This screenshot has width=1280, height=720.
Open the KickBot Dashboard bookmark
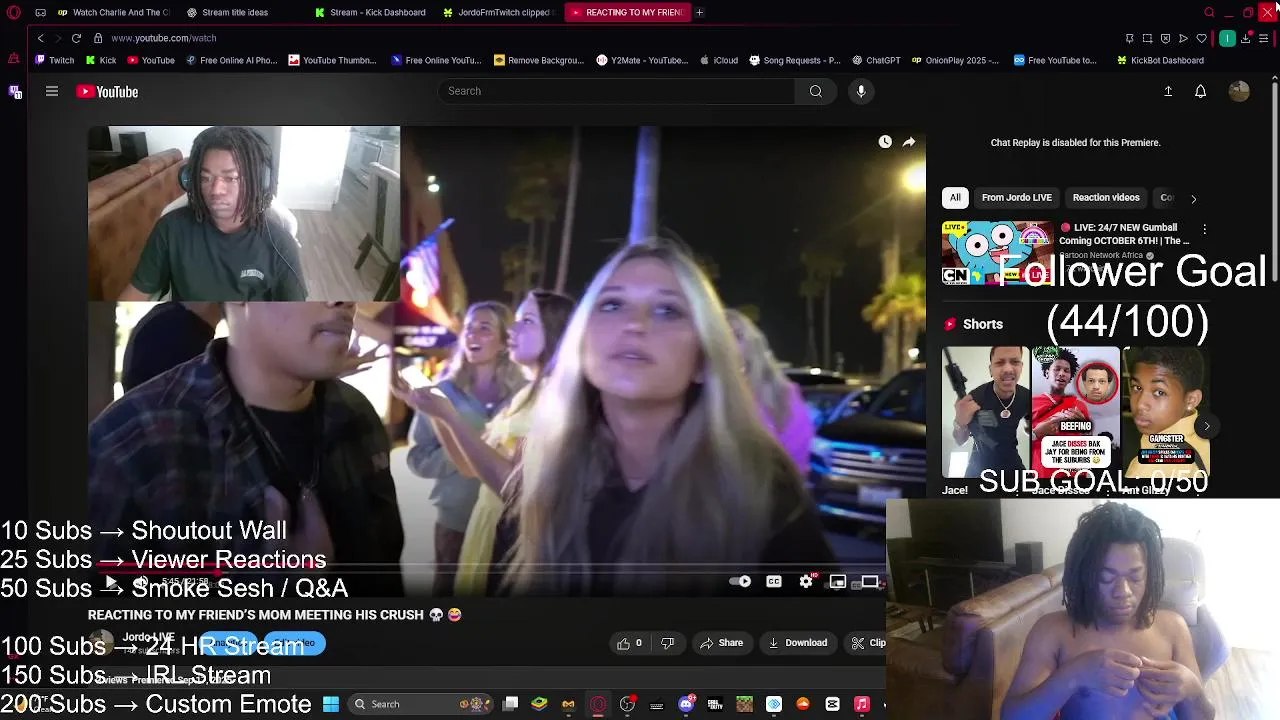click(1160, 60)
